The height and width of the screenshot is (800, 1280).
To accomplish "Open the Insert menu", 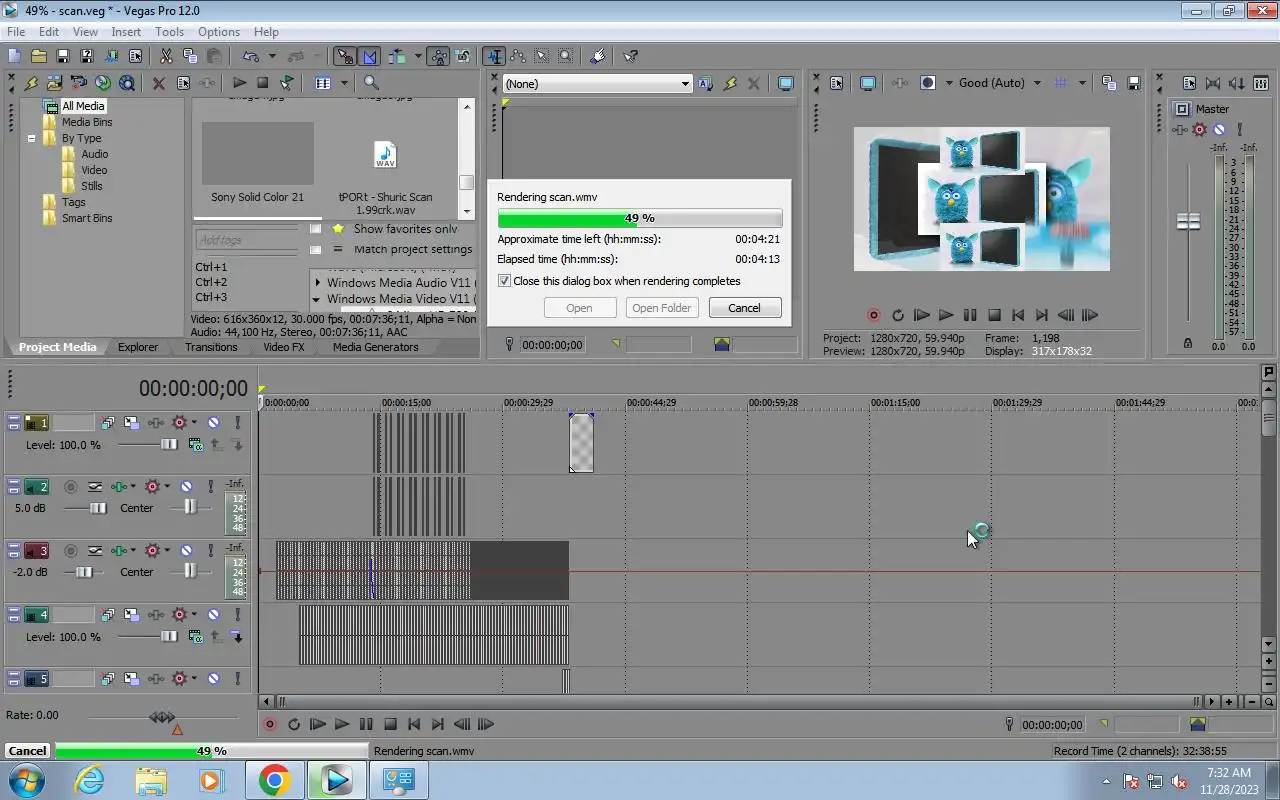I will 126,32.
